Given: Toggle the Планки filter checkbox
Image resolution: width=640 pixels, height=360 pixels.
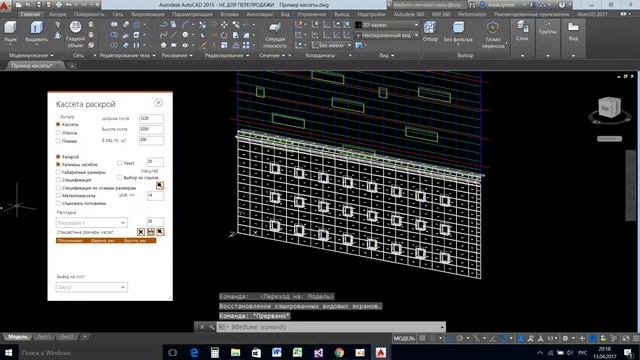Looking at the screenshot, I should (x=58, y=141).
